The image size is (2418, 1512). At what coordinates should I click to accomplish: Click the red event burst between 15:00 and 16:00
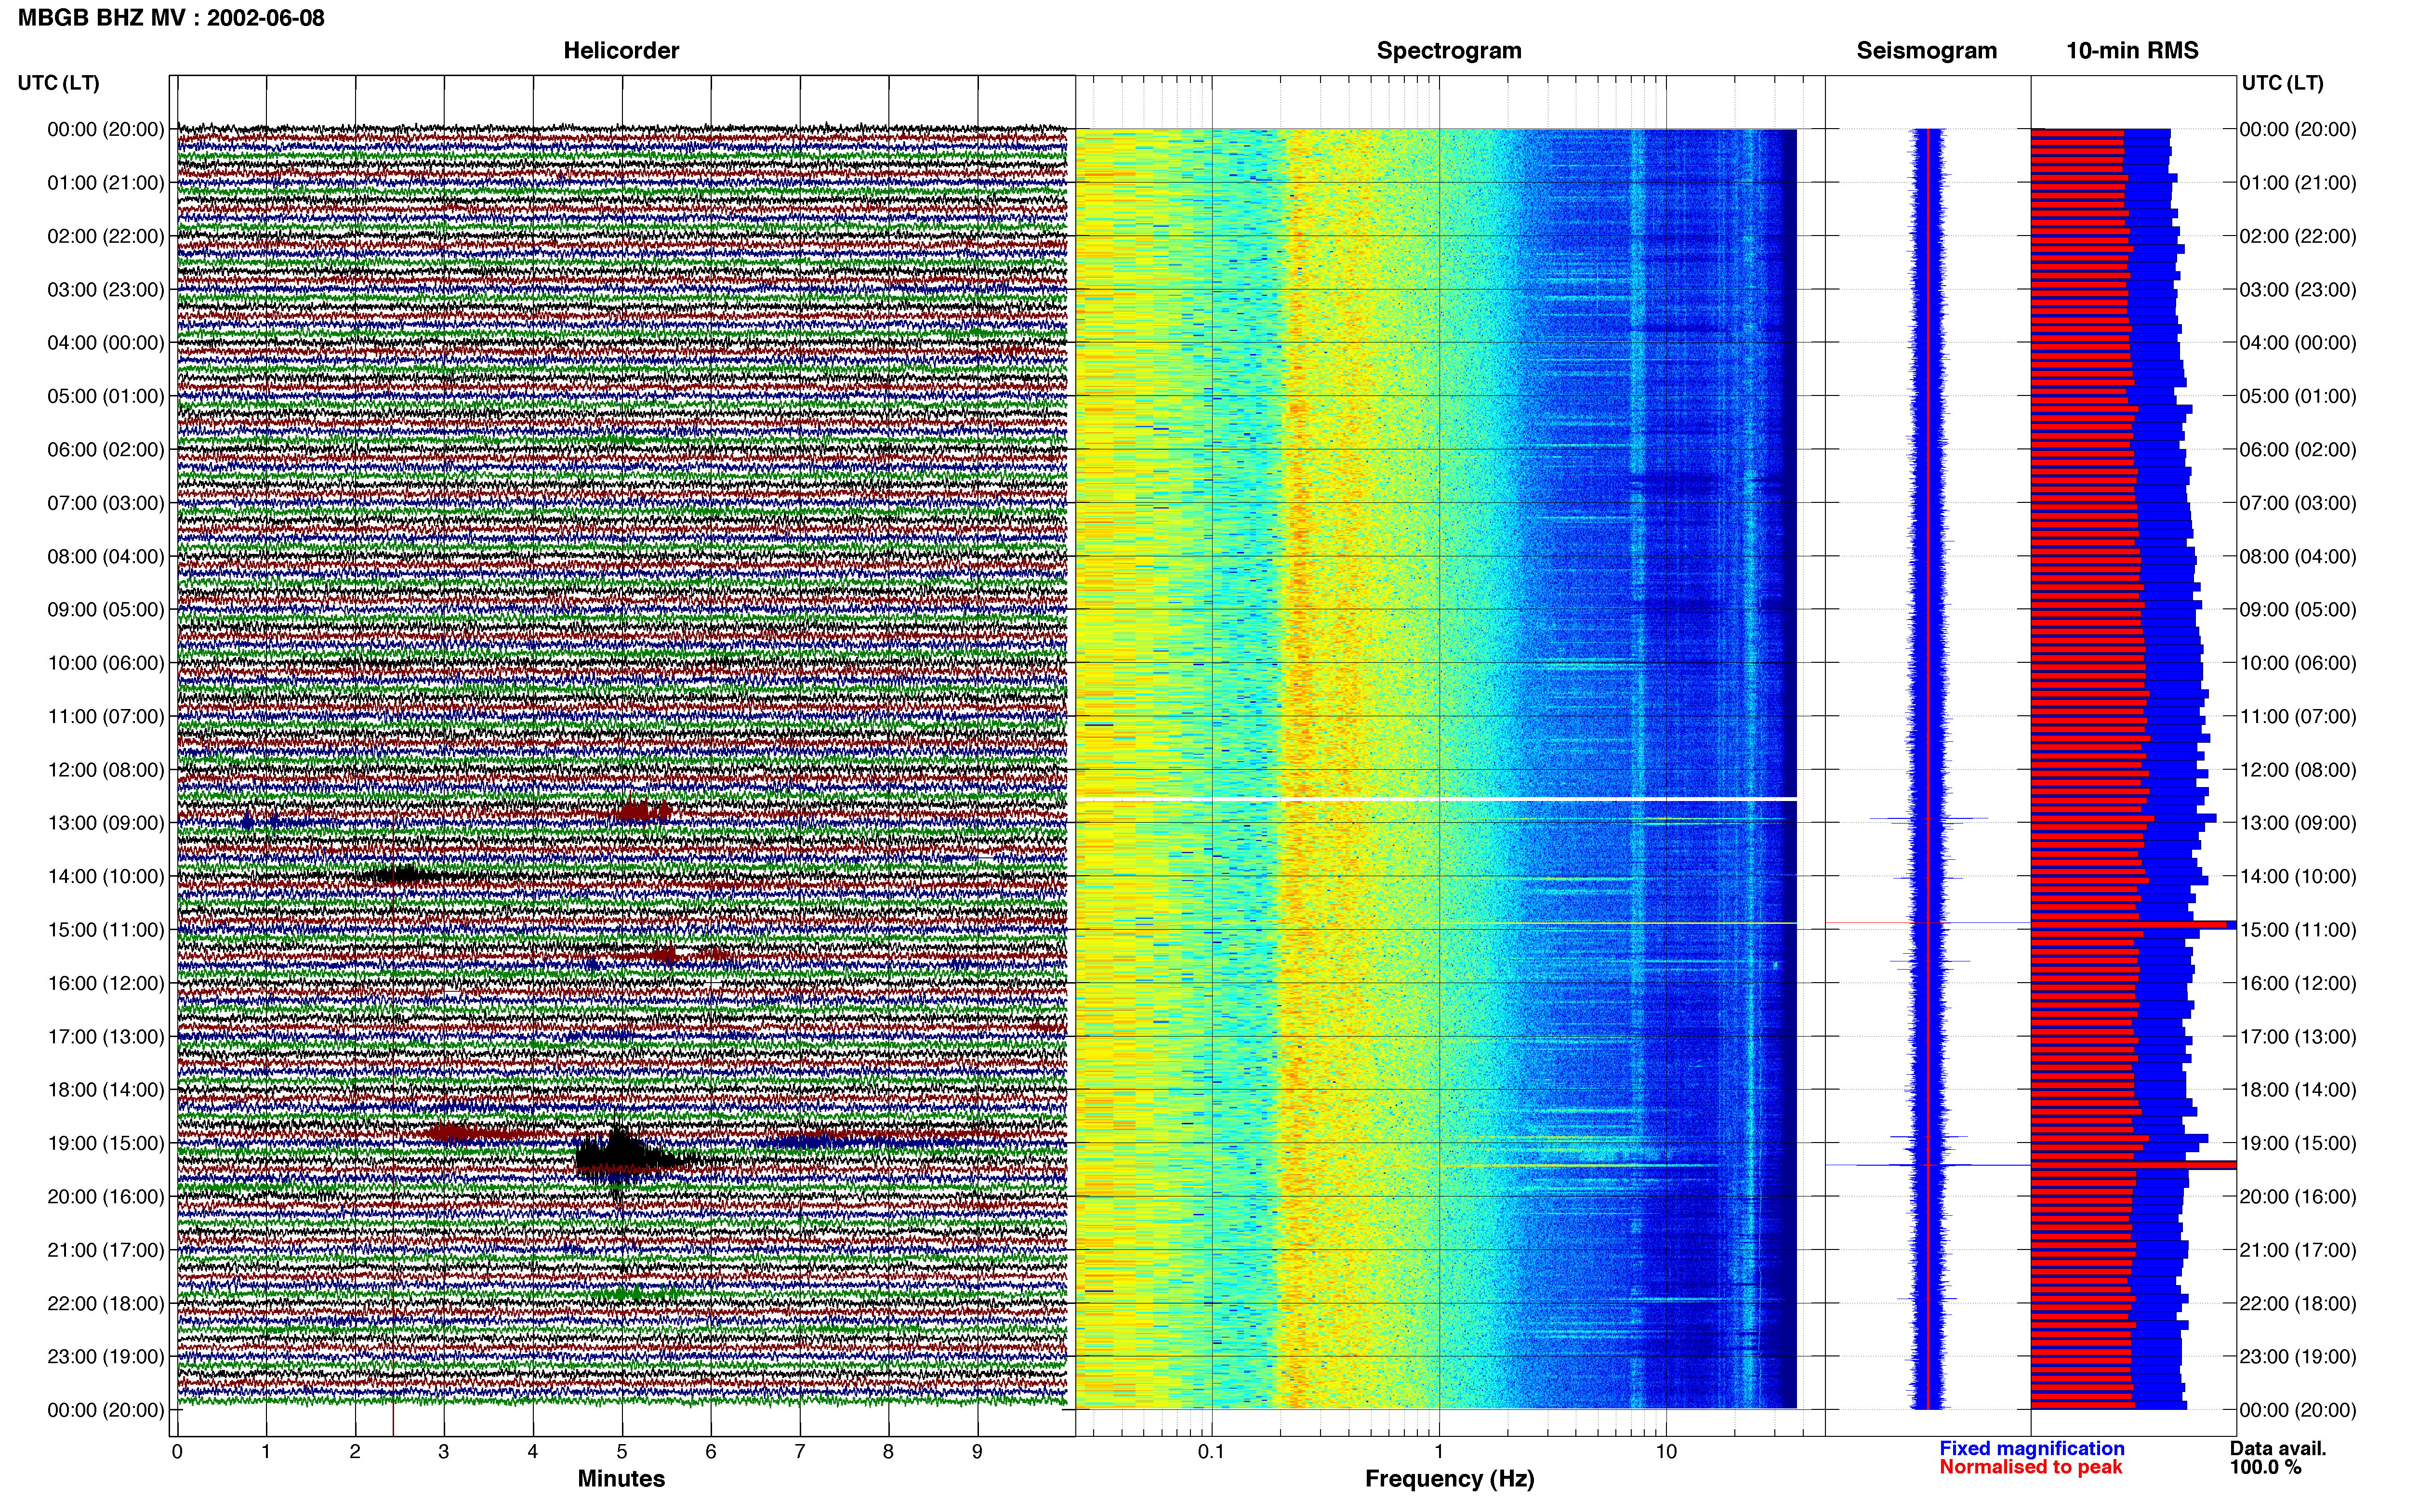click(662, 955)
